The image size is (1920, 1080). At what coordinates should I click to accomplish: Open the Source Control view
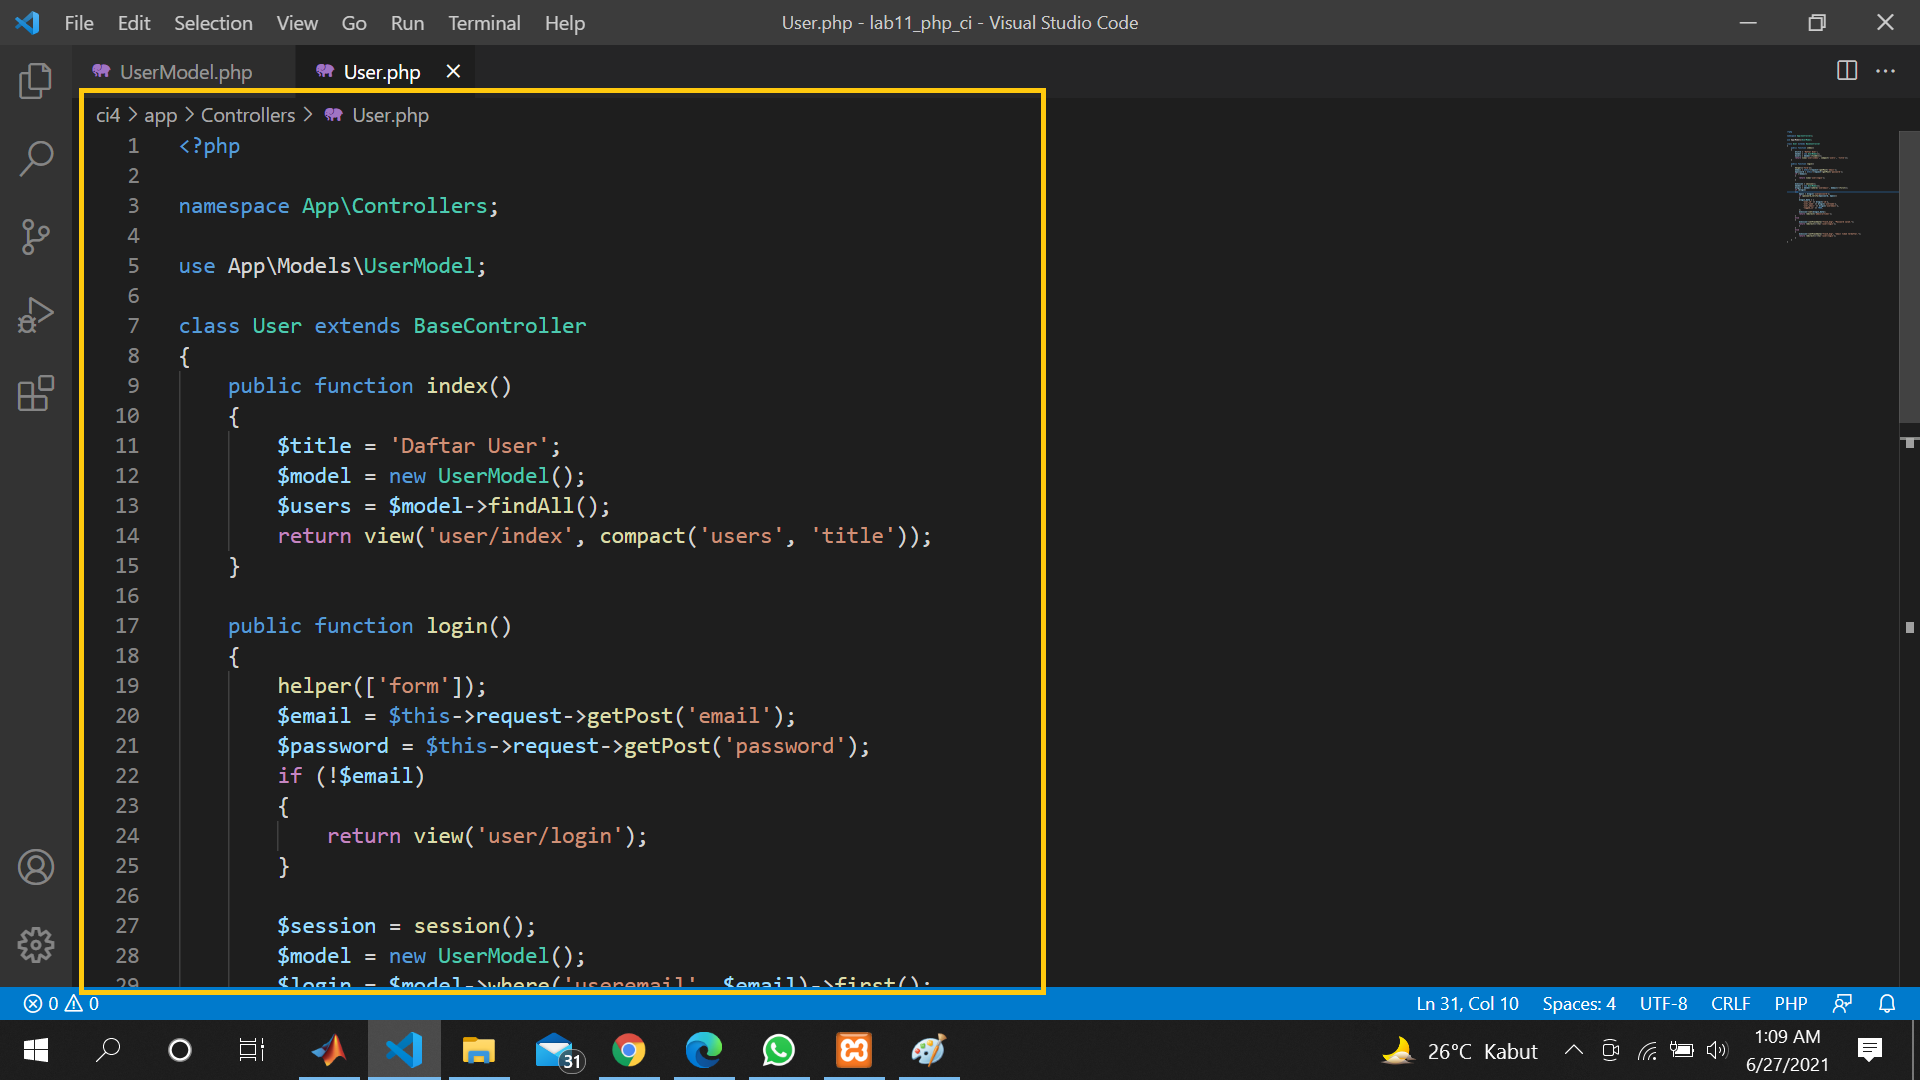(x=36, y=237)
